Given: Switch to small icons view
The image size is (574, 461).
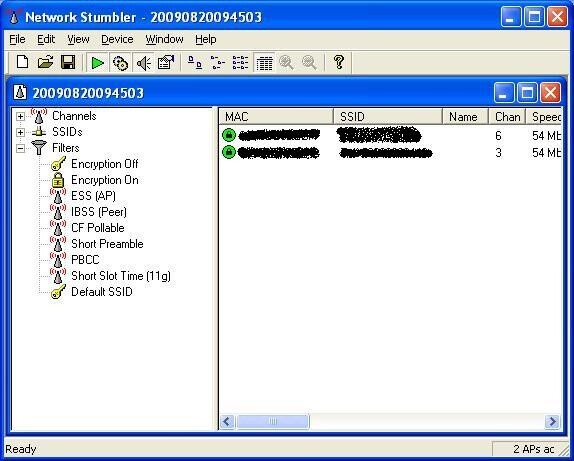Looking at the screenshot, I should tap(218, 63).
